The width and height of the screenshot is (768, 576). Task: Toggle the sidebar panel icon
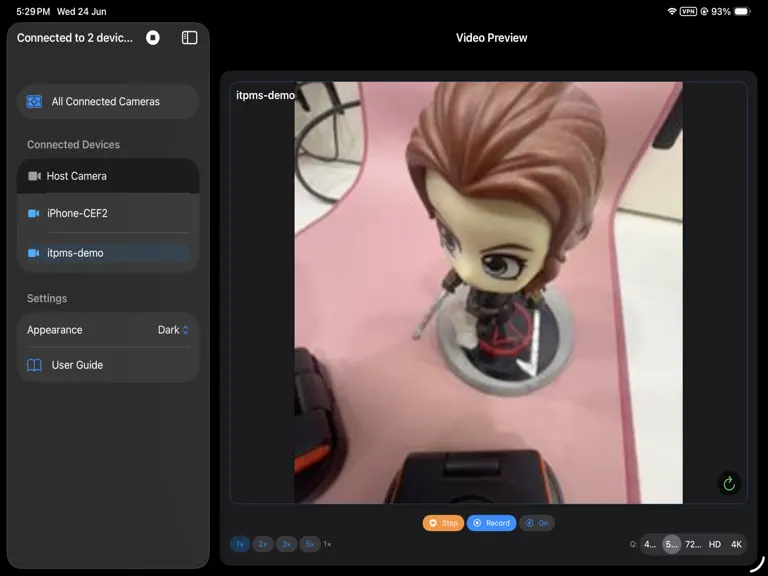point(190,38)
